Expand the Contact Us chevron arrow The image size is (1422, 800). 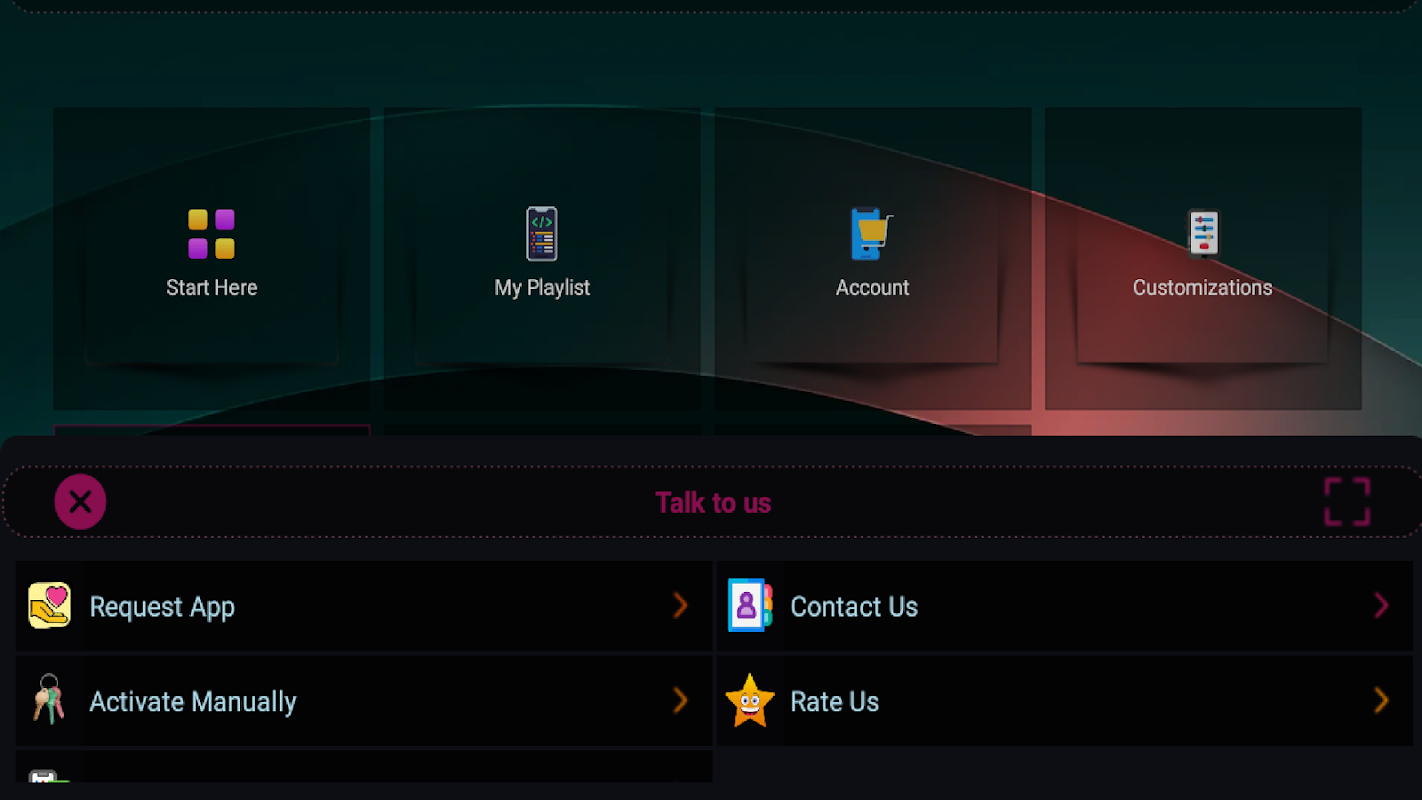1381,605
